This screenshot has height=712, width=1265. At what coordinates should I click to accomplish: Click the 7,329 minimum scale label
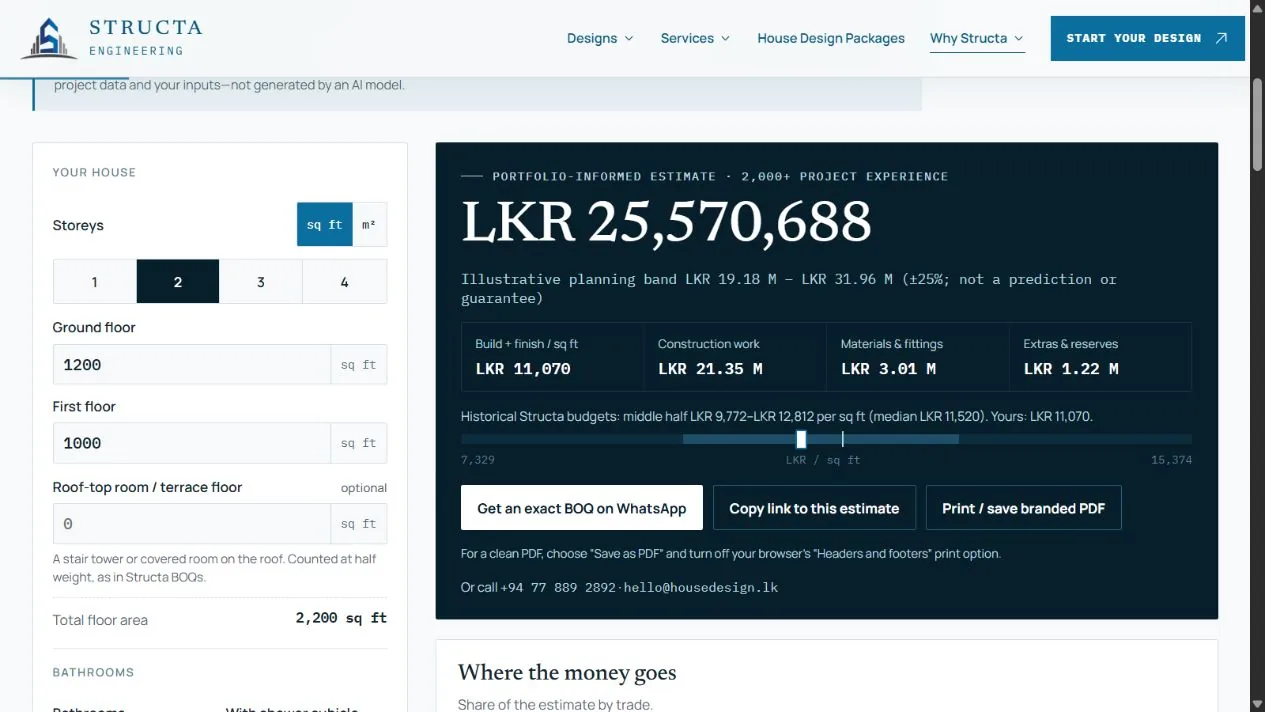click(478, 460)
